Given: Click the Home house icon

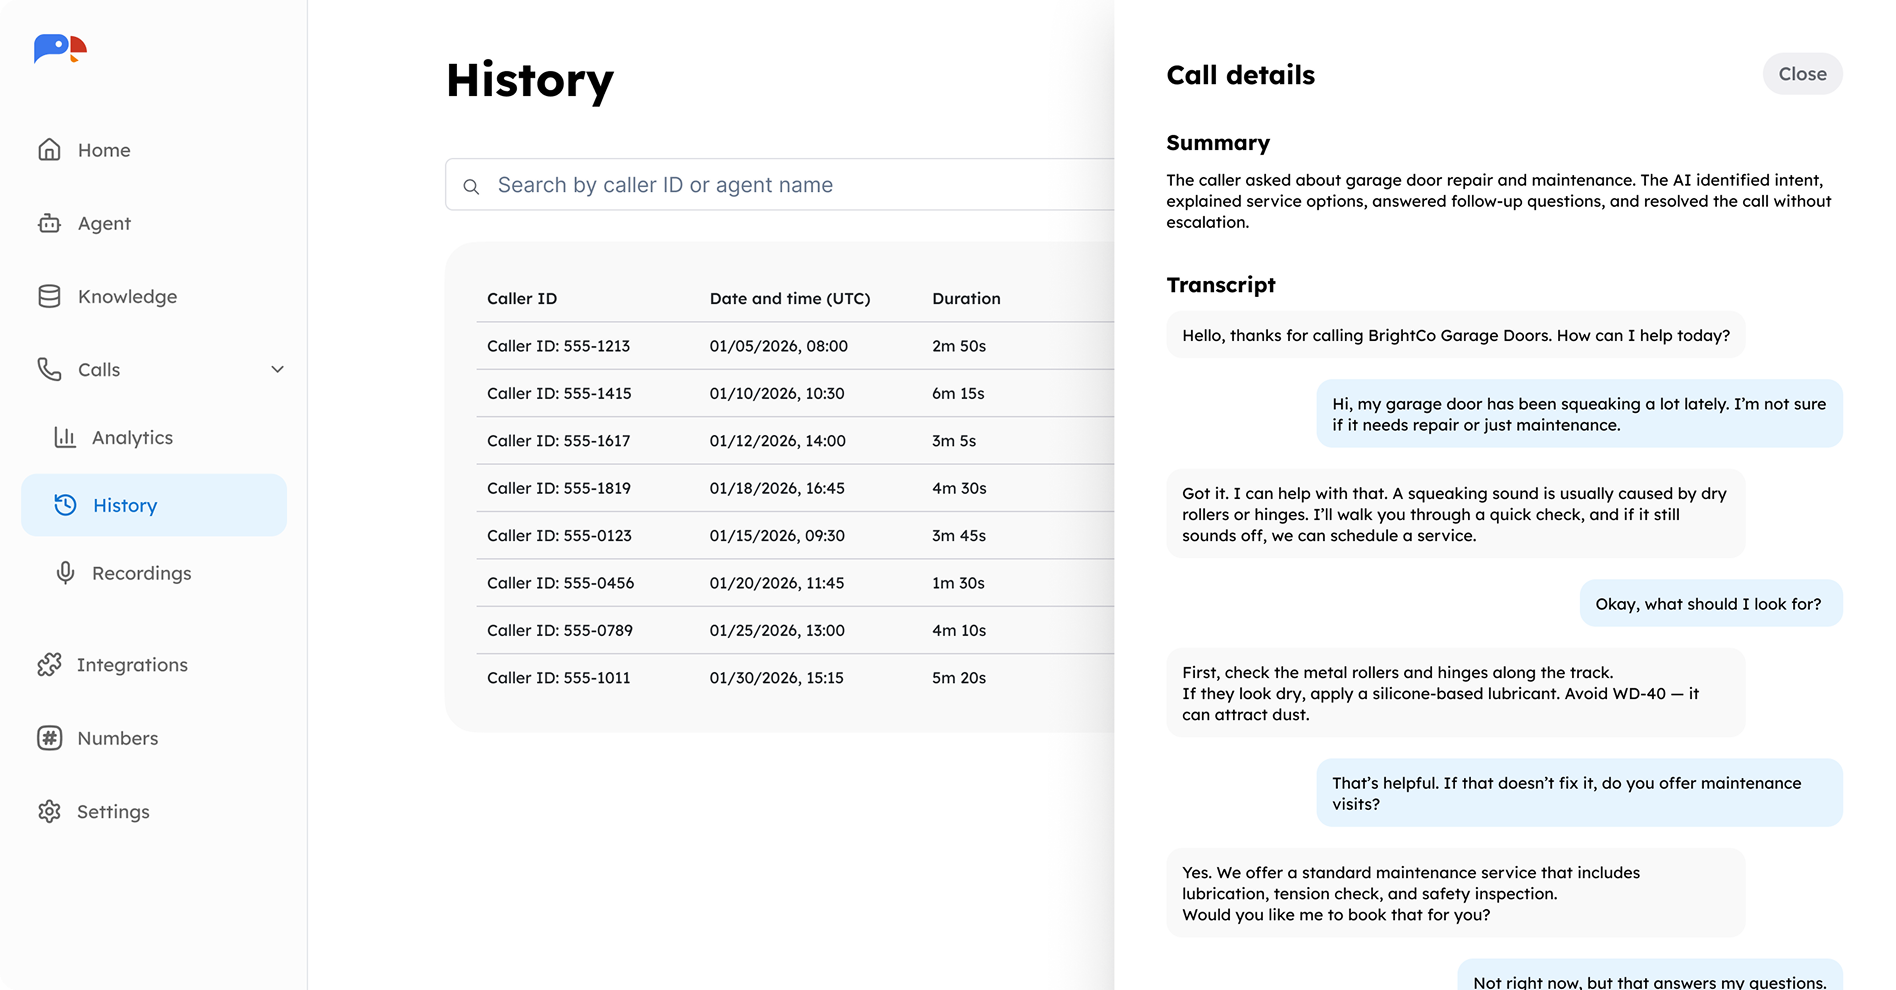Looking at the screenshot, I should [49, 150].
